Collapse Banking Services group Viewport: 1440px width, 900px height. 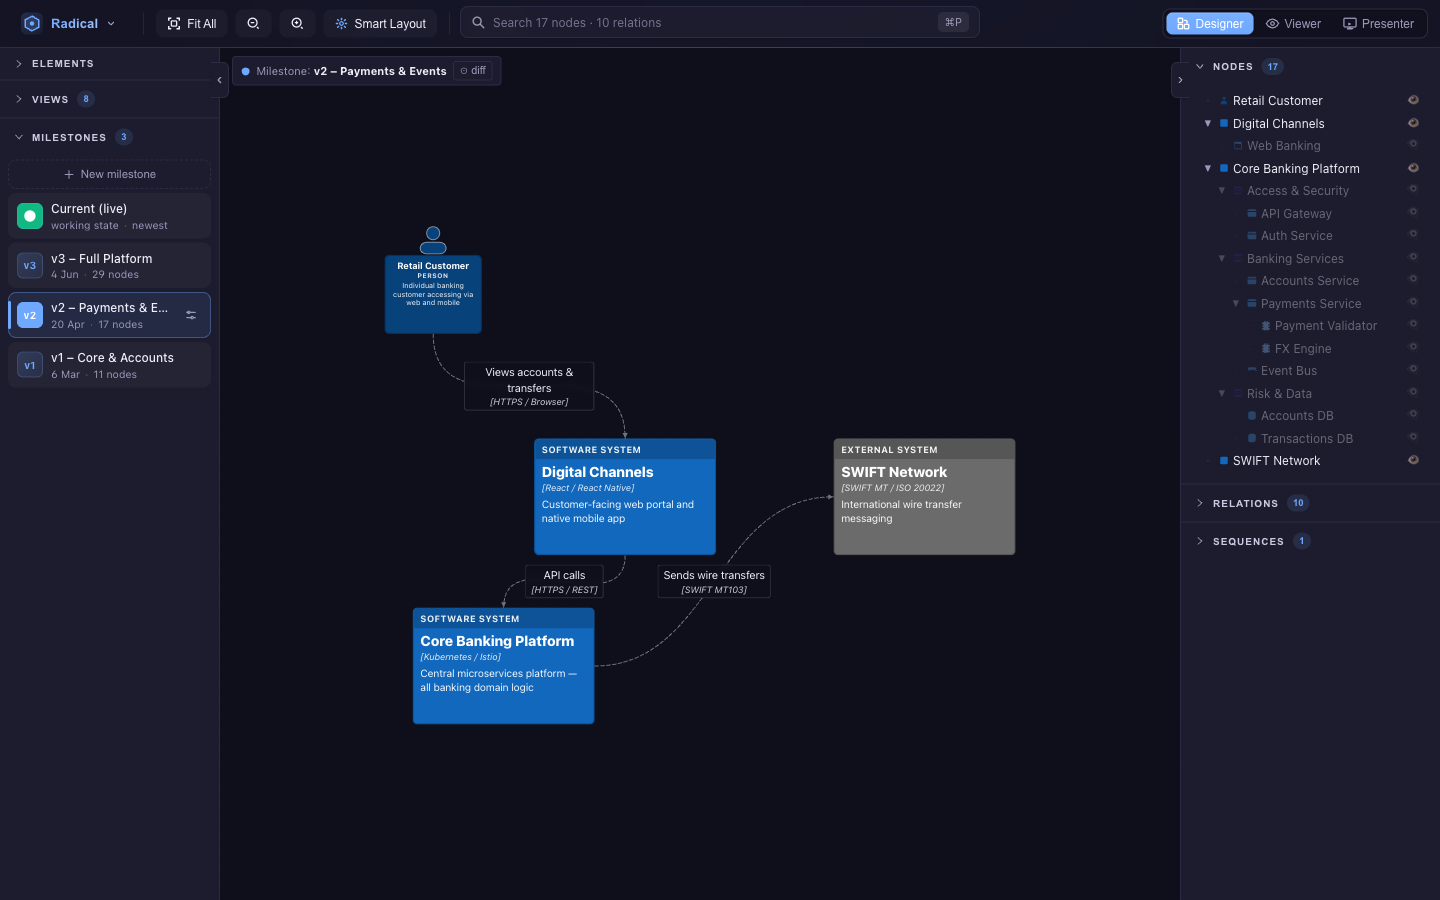[x=1222, y=258]
